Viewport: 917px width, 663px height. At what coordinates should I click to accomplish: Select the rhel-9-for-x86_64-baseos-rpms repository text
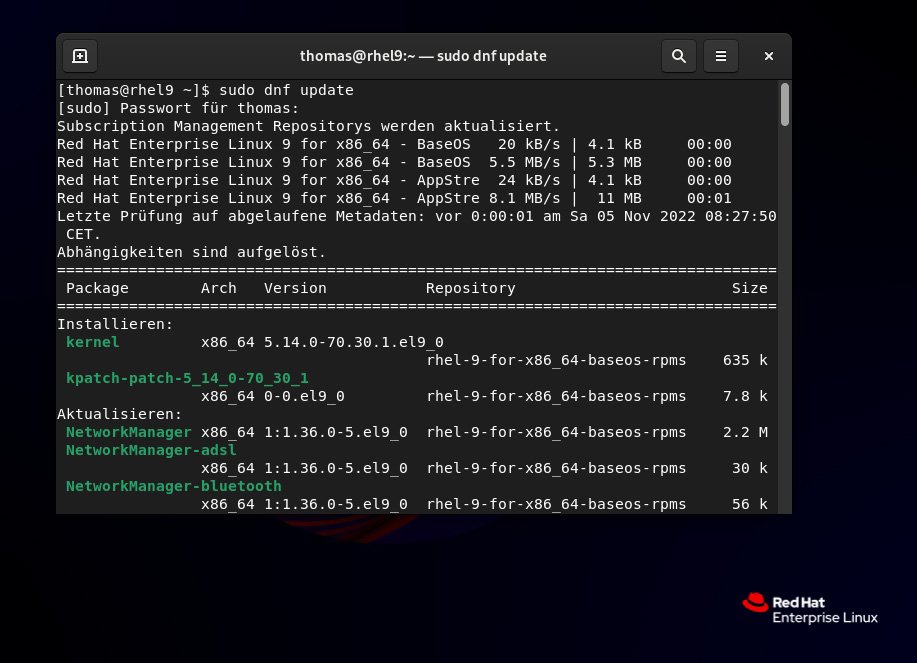pos(555,360)
